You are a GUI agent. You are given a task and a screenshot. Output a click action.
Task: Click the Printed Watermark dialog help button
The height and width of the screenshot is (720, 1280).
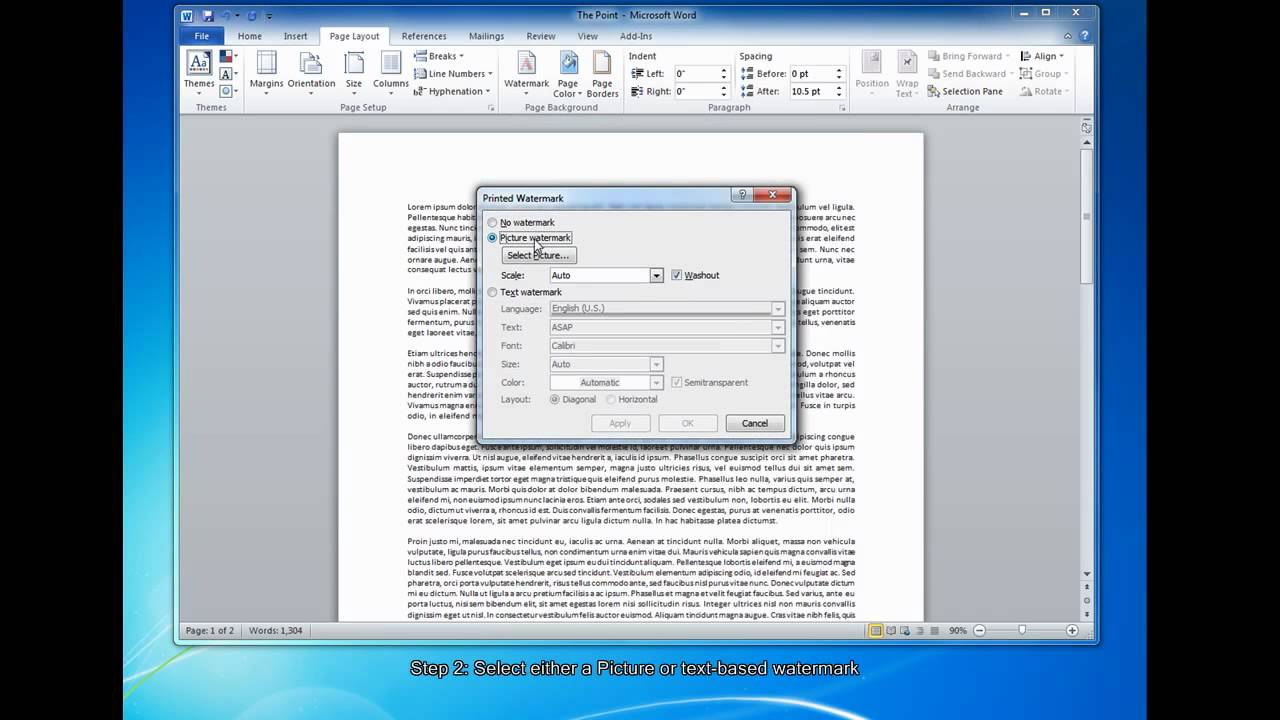click(x=742, y=196)
